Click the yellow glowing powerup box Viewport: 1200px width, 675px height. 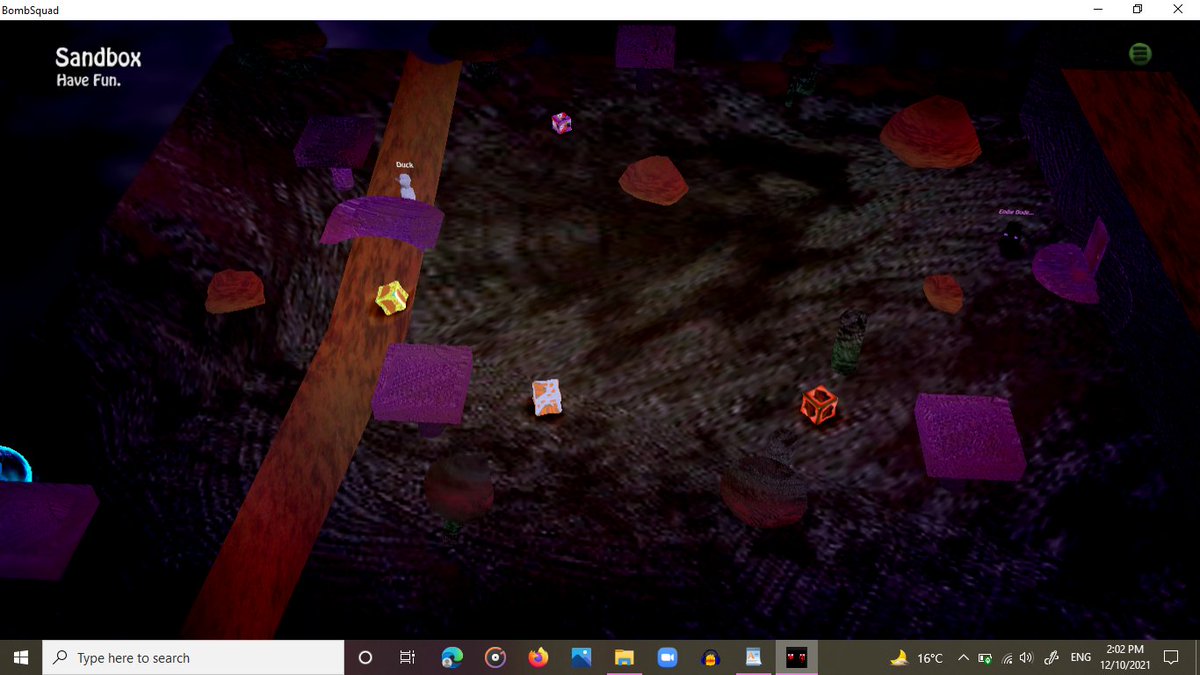click(391, 298)
